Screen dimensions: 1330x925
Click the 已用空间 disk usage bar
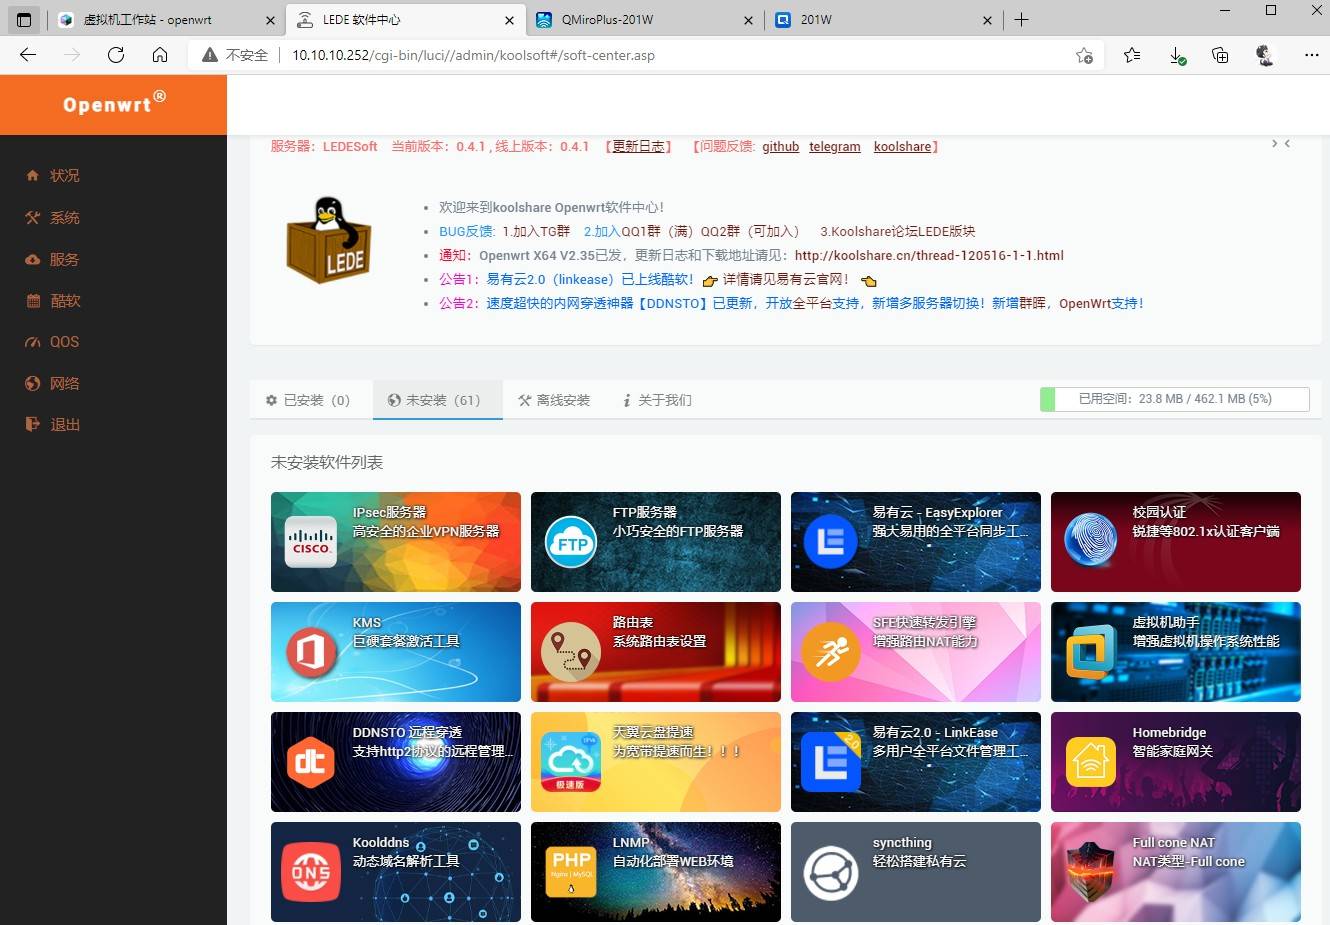coord(1175,398)
